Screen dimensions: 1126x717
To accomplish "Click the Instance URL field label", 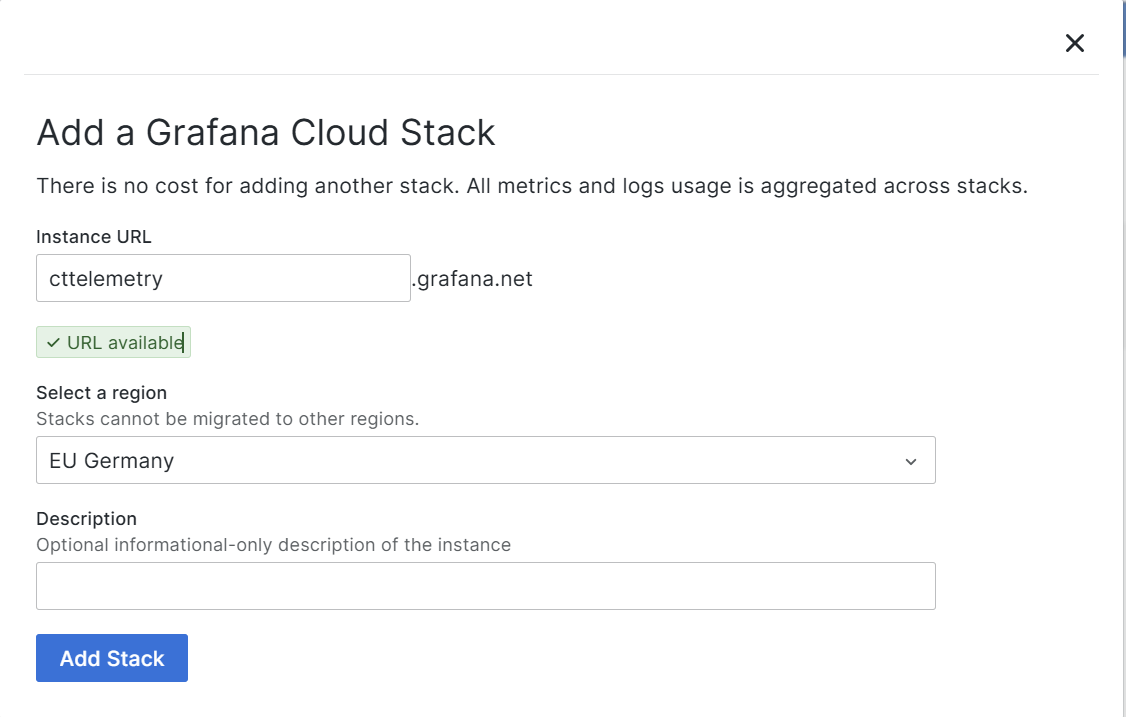I will click(x=93, y=237).
